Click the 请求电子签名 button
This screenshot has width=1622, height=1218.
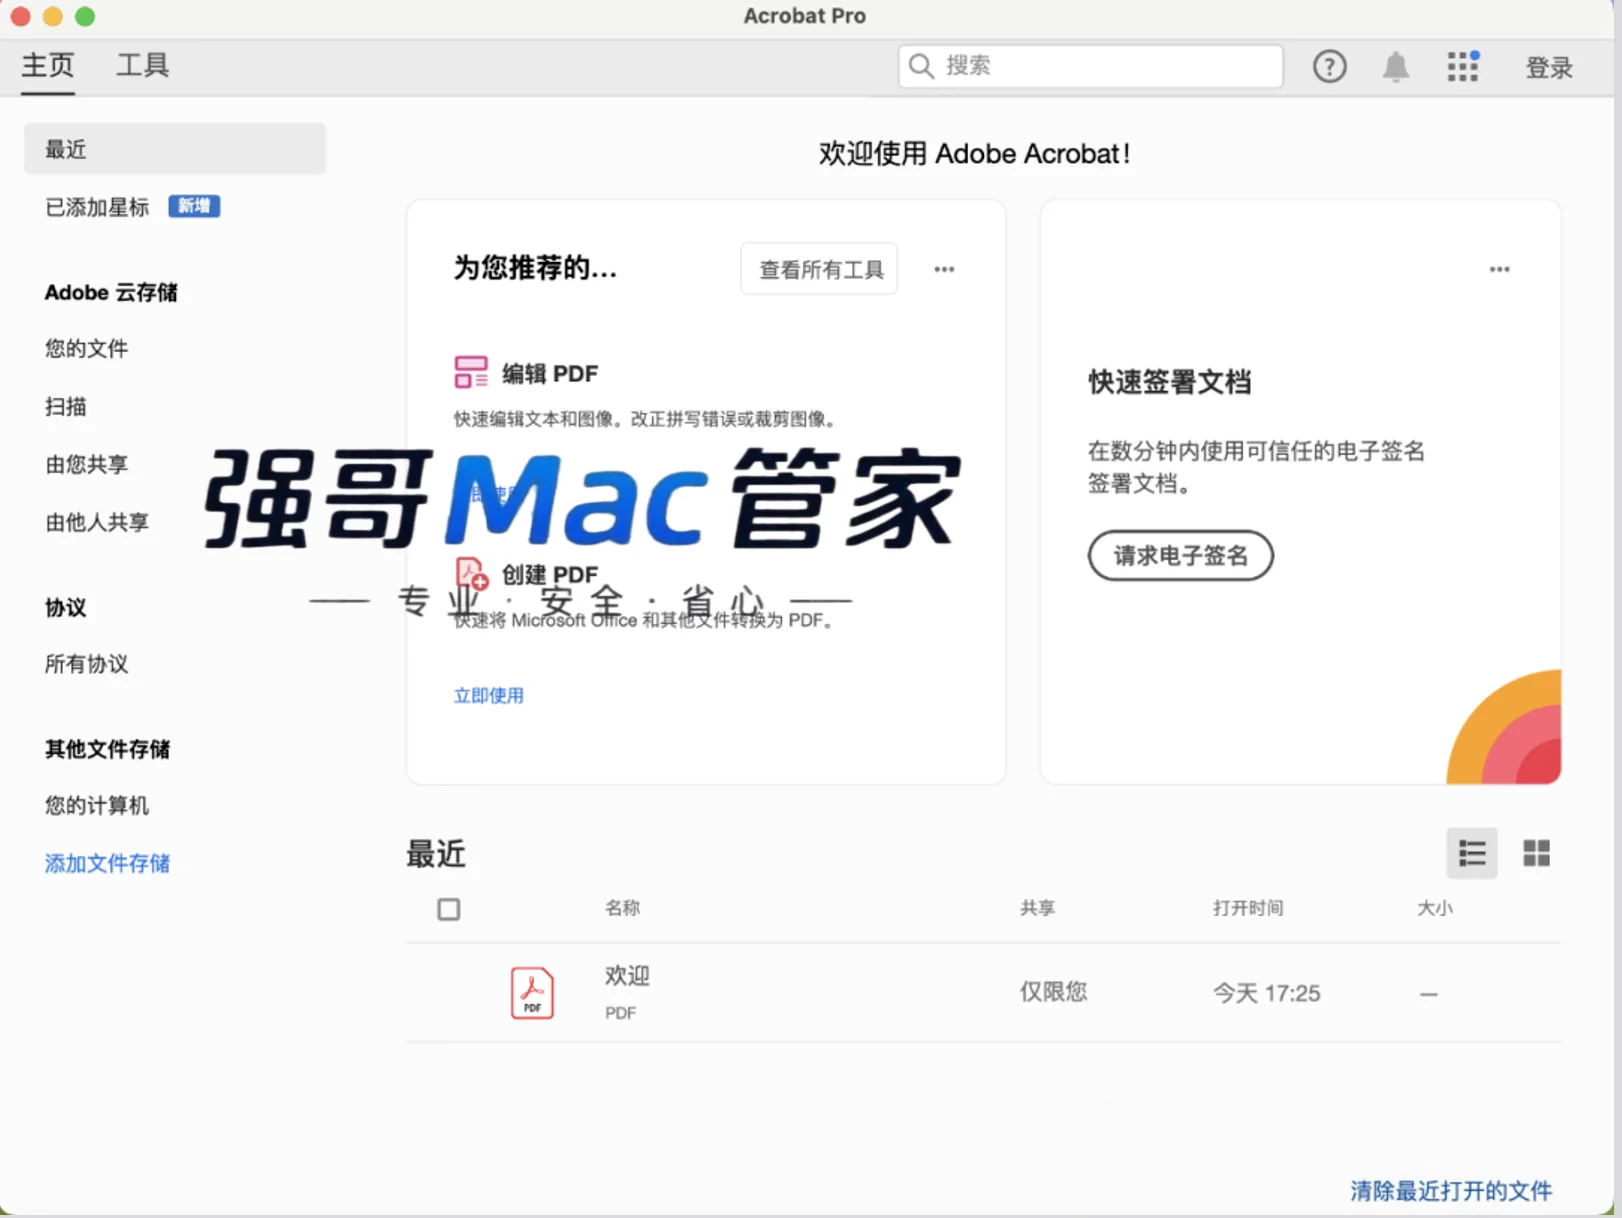click(x=1181, y=556)
